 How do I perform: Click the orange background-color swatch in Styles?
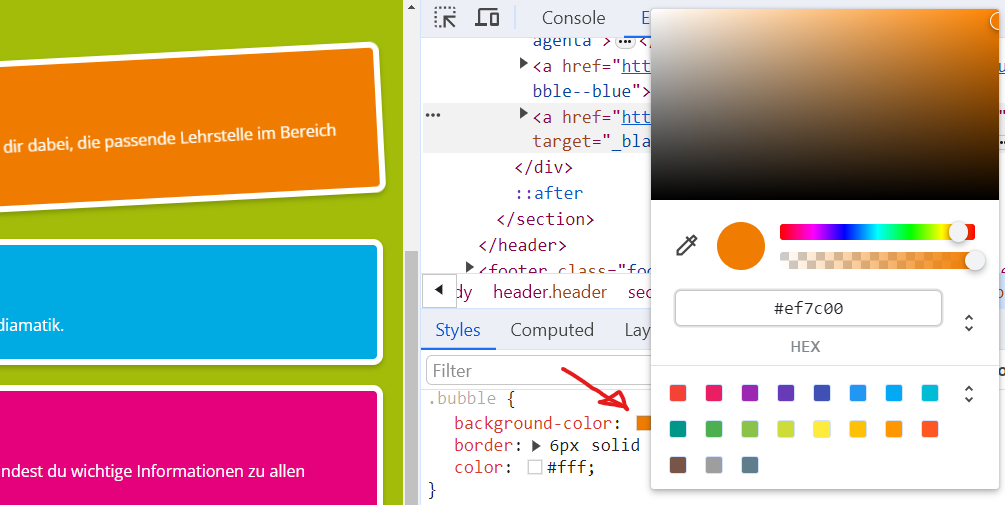[643, 423]
